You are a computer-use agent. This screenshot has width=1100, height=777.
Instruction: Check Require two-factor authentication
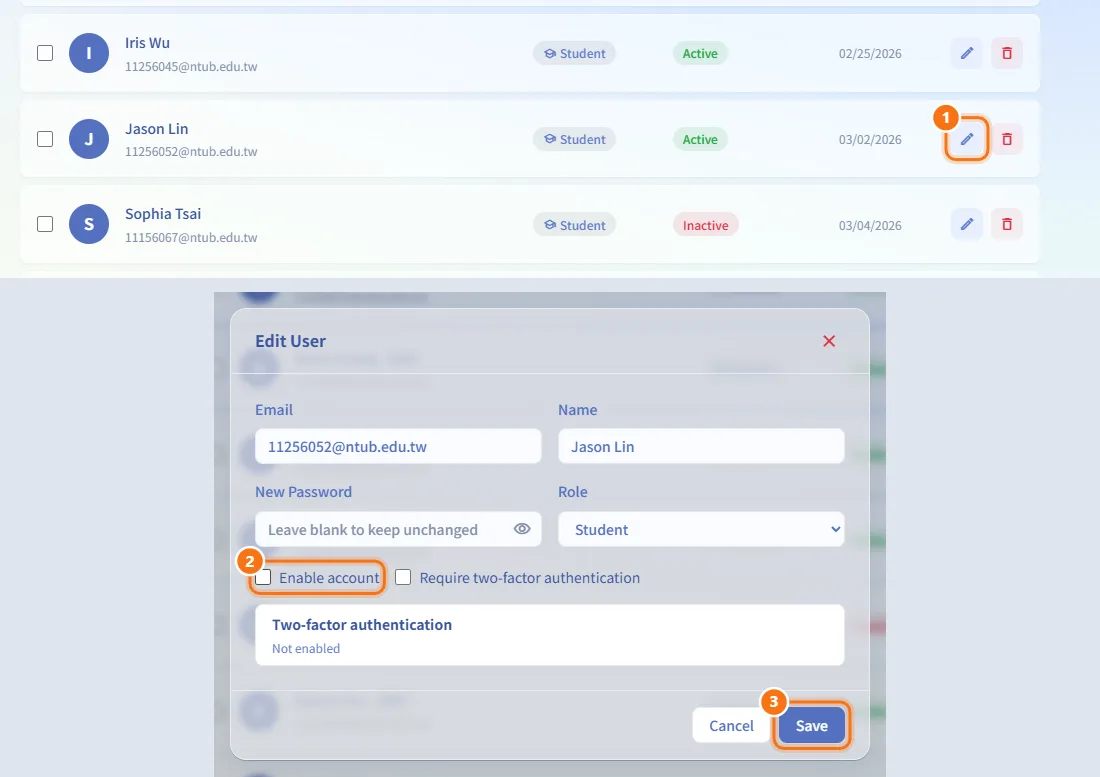(x=403, y=577)
